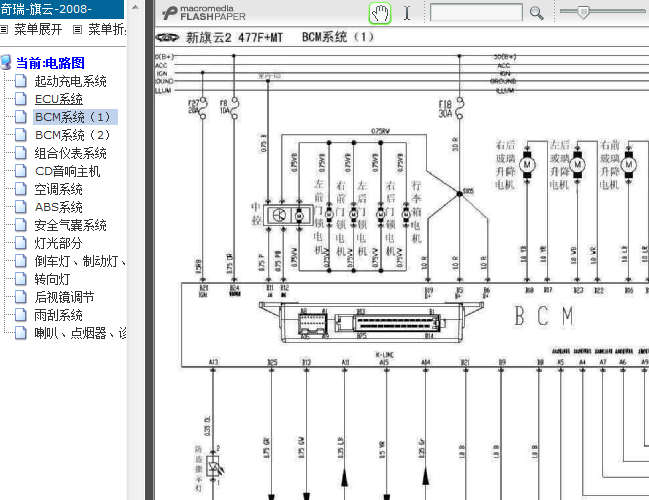The width and height of the screenshot is (649, 500).
Task: Click 菜单折叠 to collapse the menu
Action: point(107,29)
